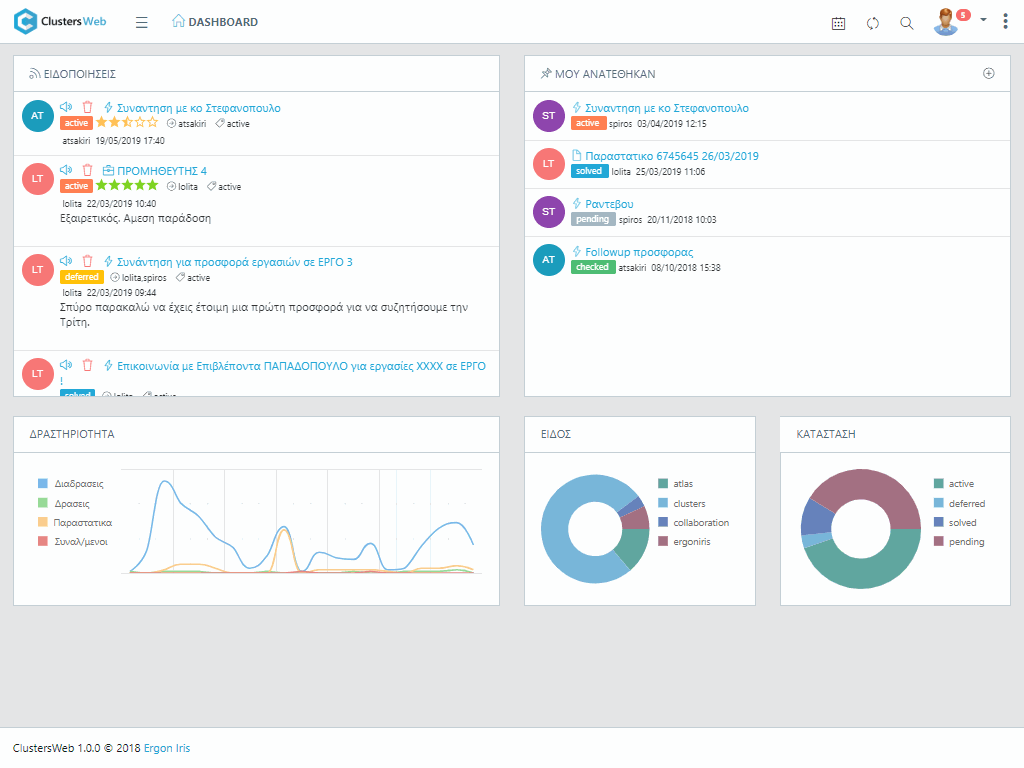
Task: Toggle ergoniris legend entry
Action: pyautogui.click(x=684, y=541)
